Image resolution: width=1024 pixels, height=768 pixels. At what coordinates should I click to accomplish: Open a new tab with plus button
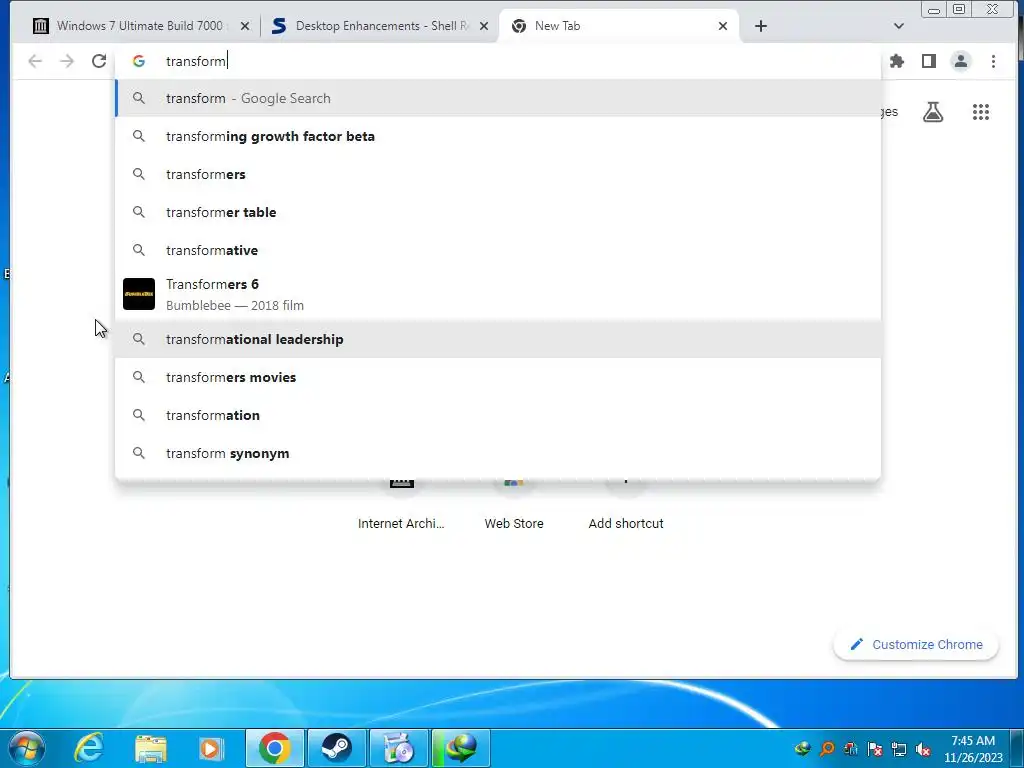point(761,26)
